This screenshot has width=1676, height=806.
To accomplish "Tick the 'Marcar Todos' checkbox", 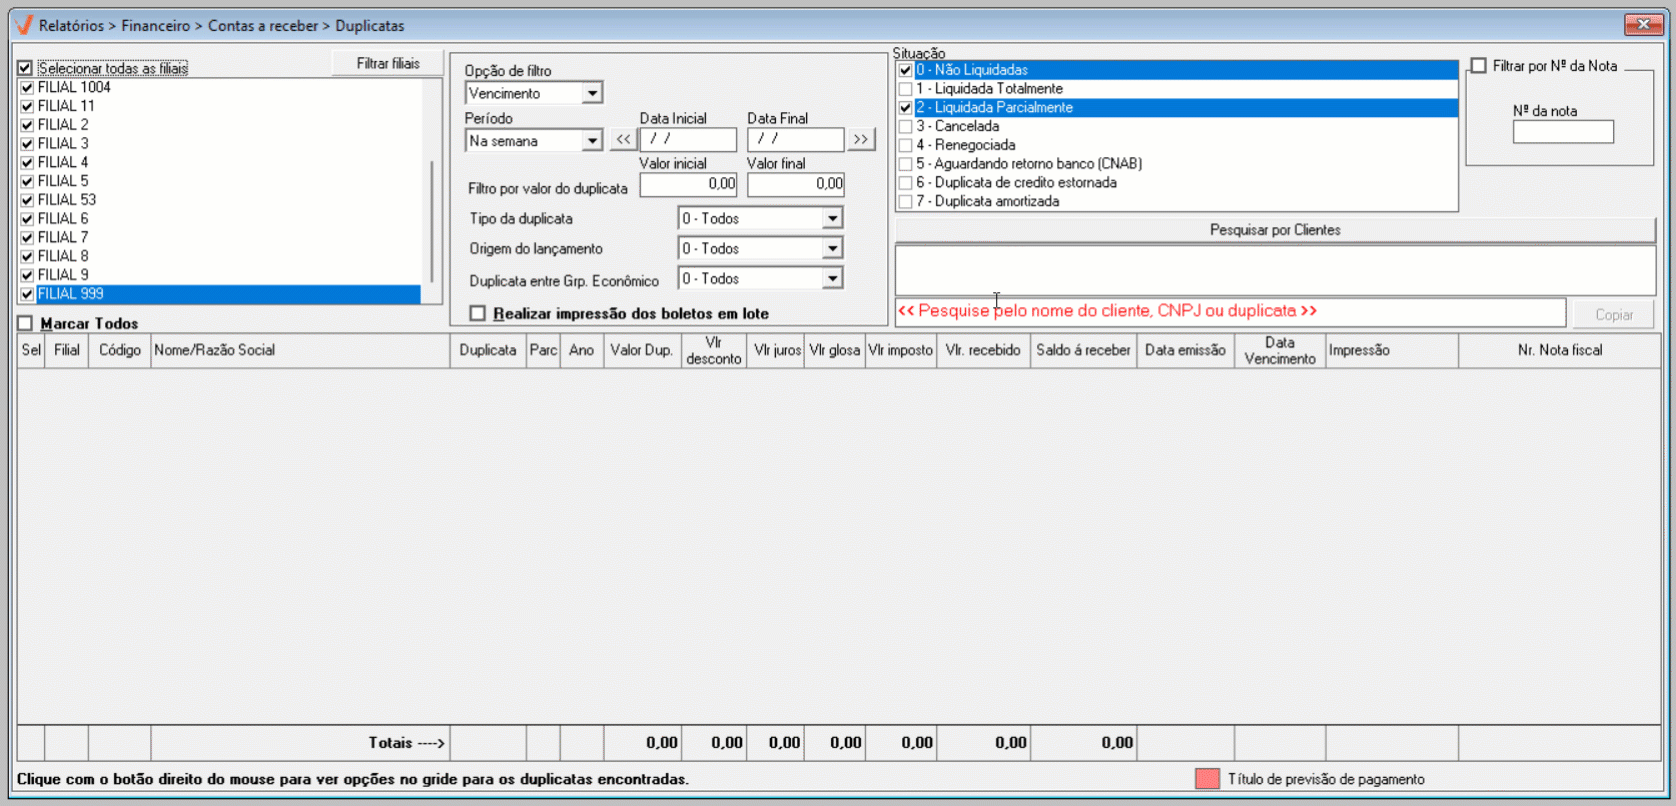I will click(x=25, y=324).
